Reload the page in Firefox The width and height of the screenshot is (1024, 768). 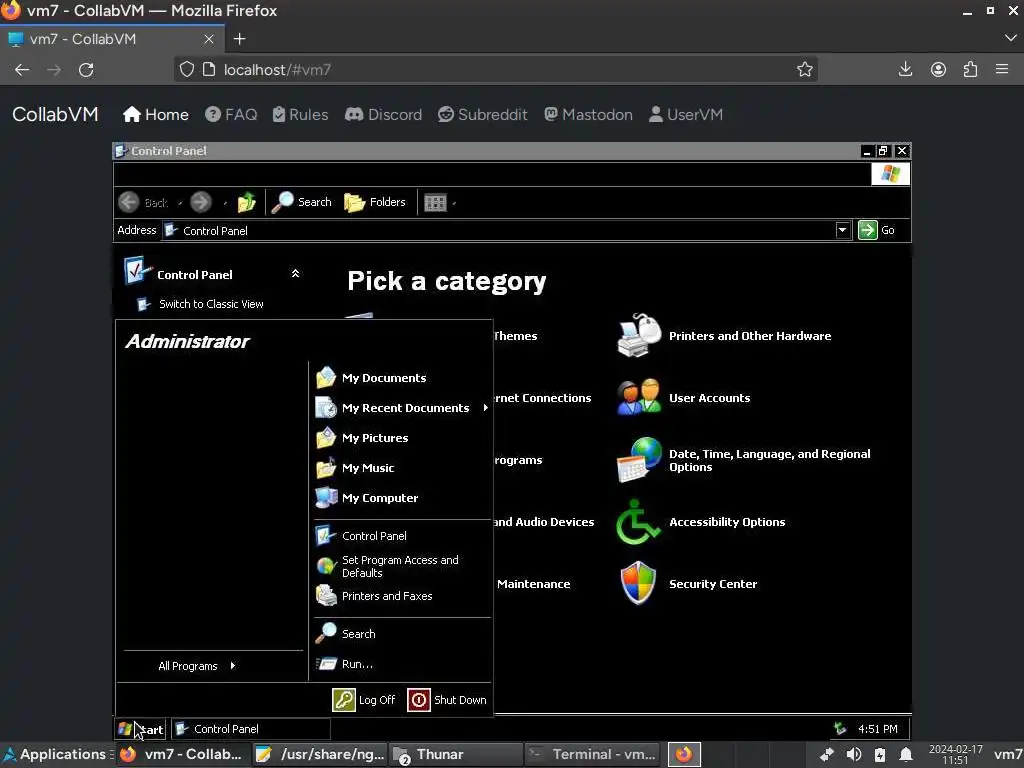86,69
